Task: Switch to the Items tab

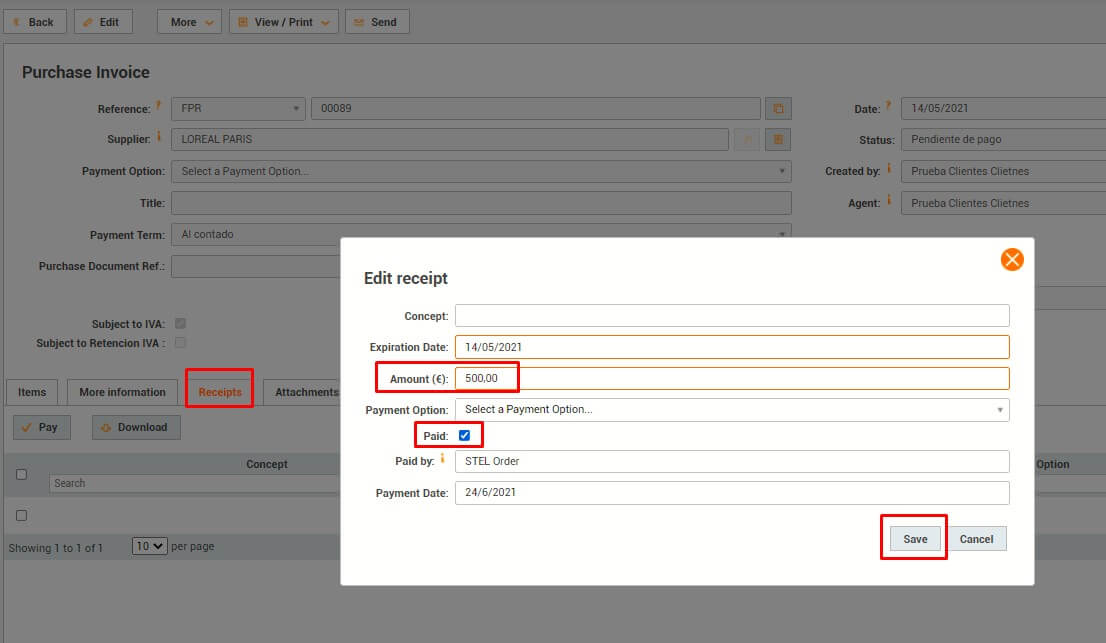Action: pyautogui.click(x=32, y=392)
